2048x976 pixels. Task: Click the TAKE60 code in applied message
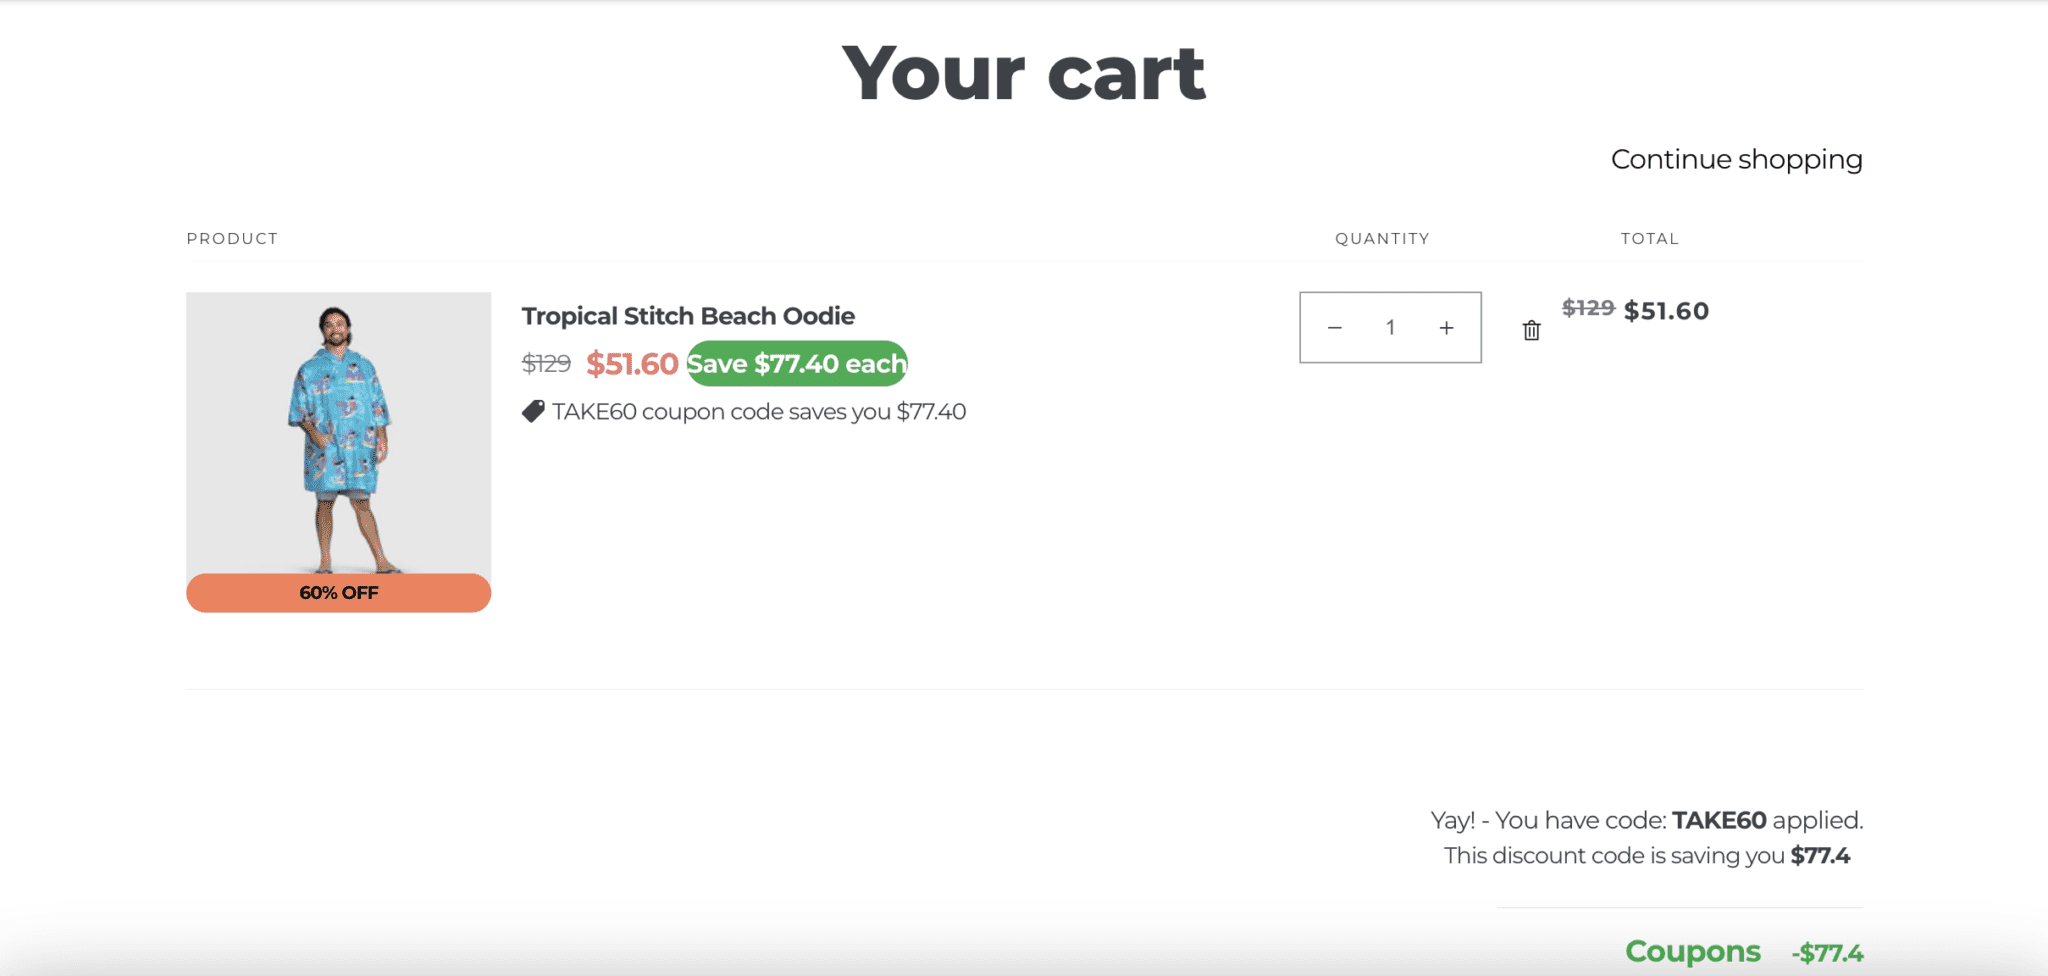click(x=1718, y=819)
